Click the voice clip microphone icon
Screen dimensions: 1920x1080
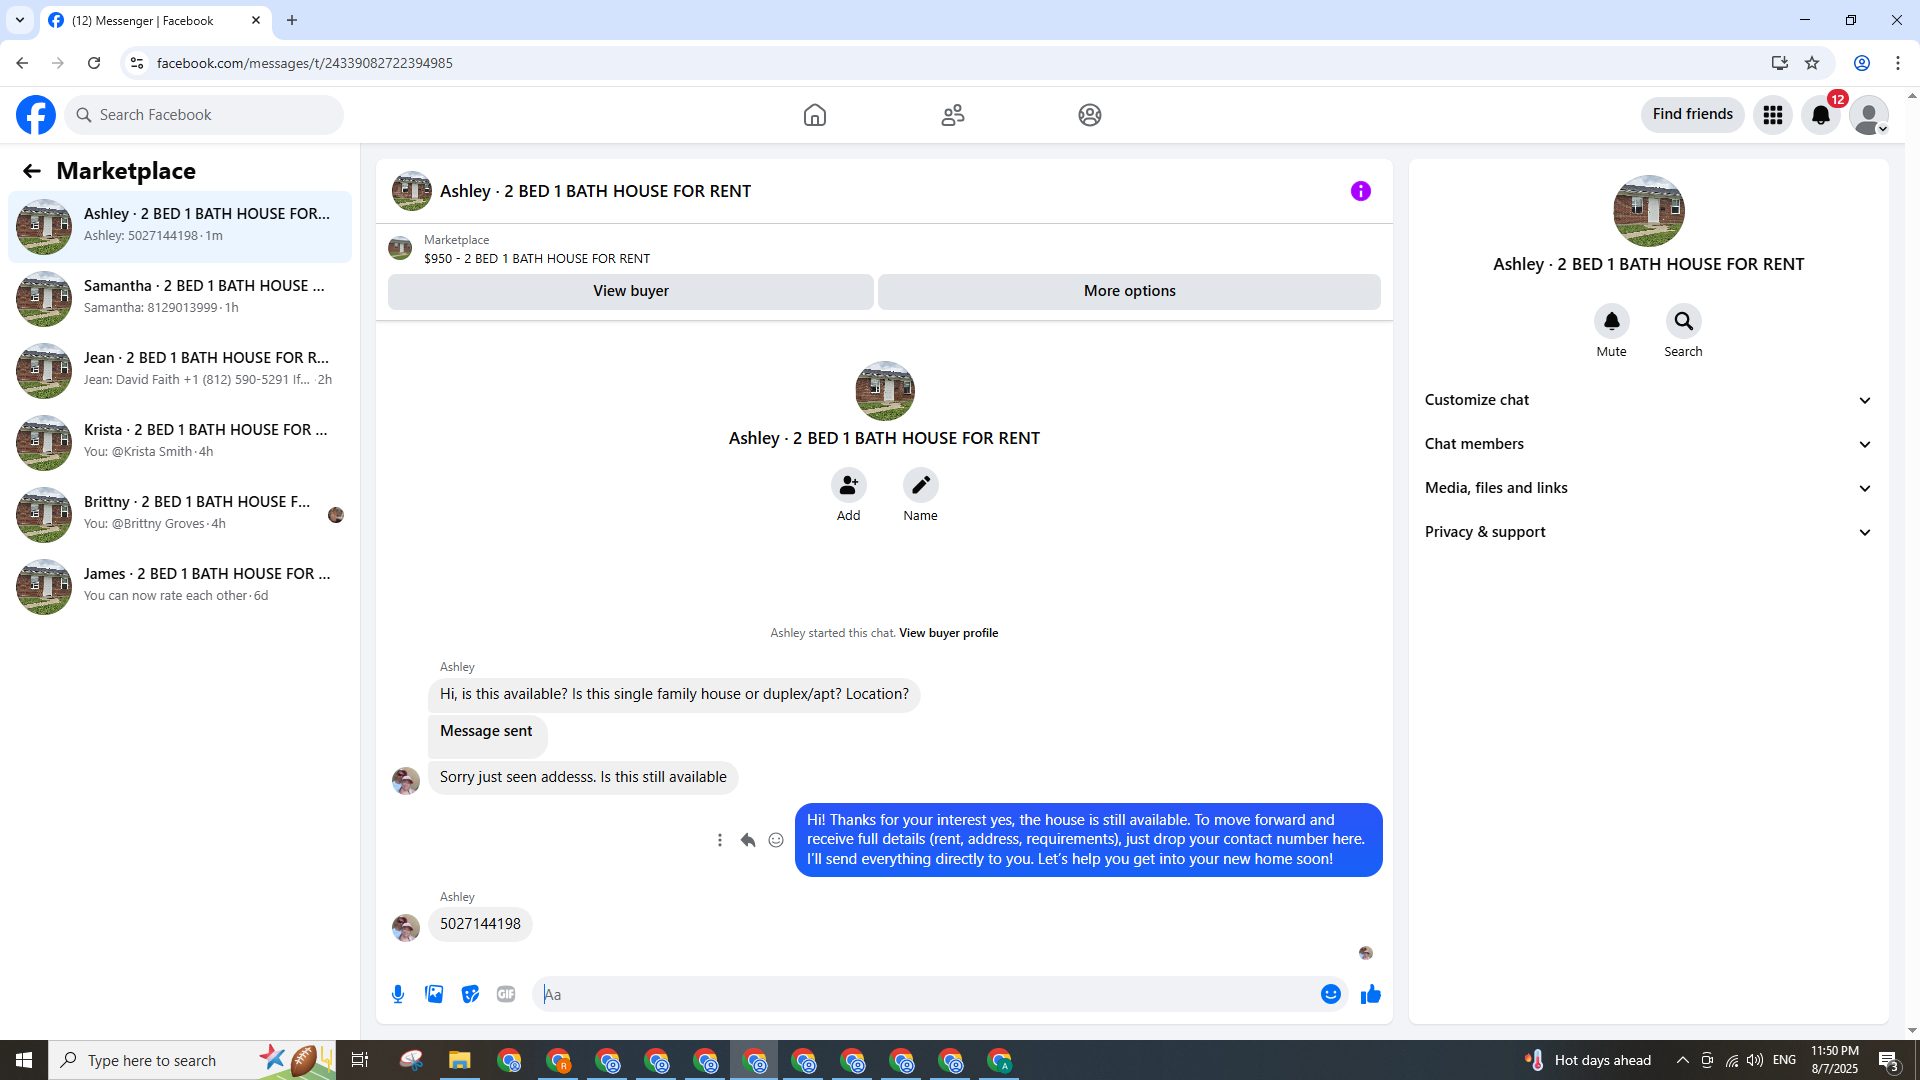(x=398, y=994)
